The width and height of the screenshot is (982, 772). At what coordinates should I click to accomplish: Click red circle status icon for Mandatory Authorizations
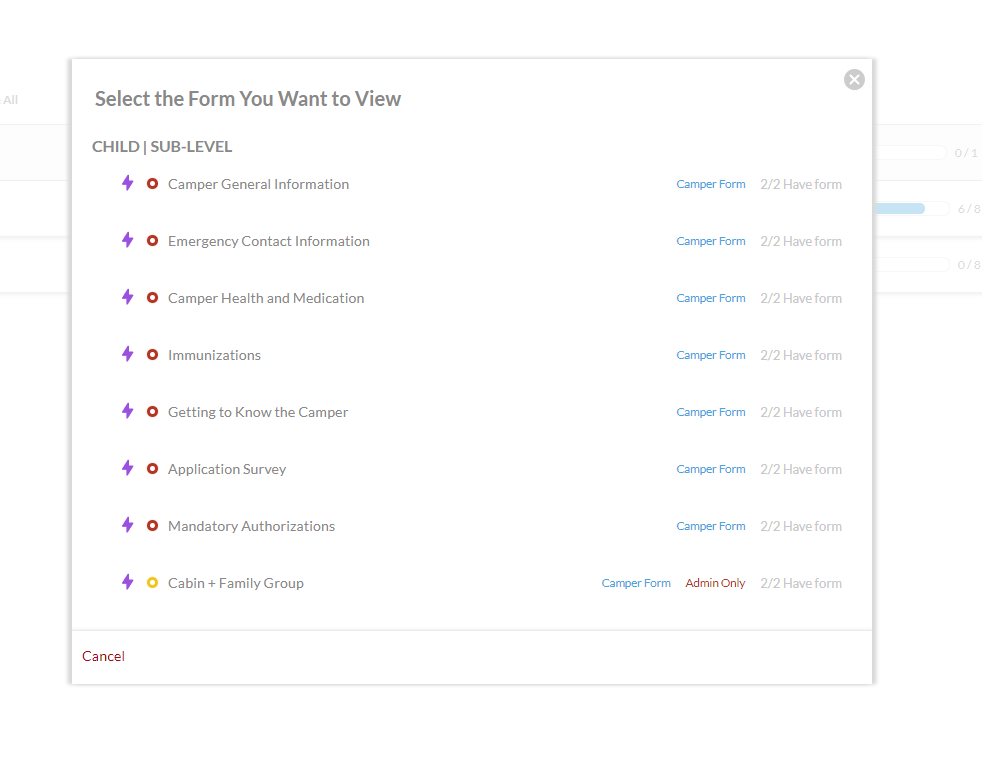coord(153,526)
